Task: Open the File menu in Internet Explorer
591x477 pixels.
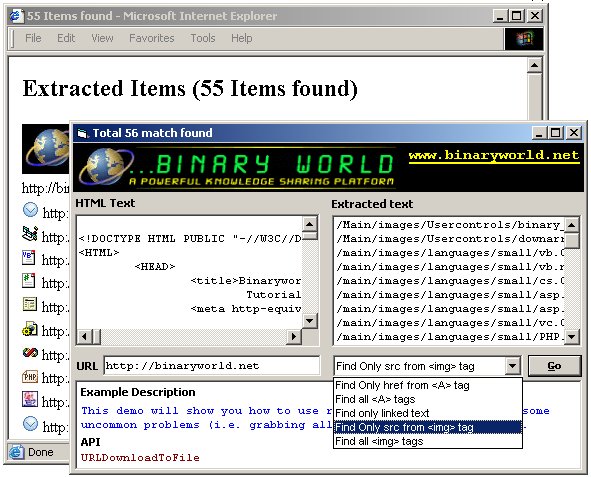Action: (x=33, y=38)
